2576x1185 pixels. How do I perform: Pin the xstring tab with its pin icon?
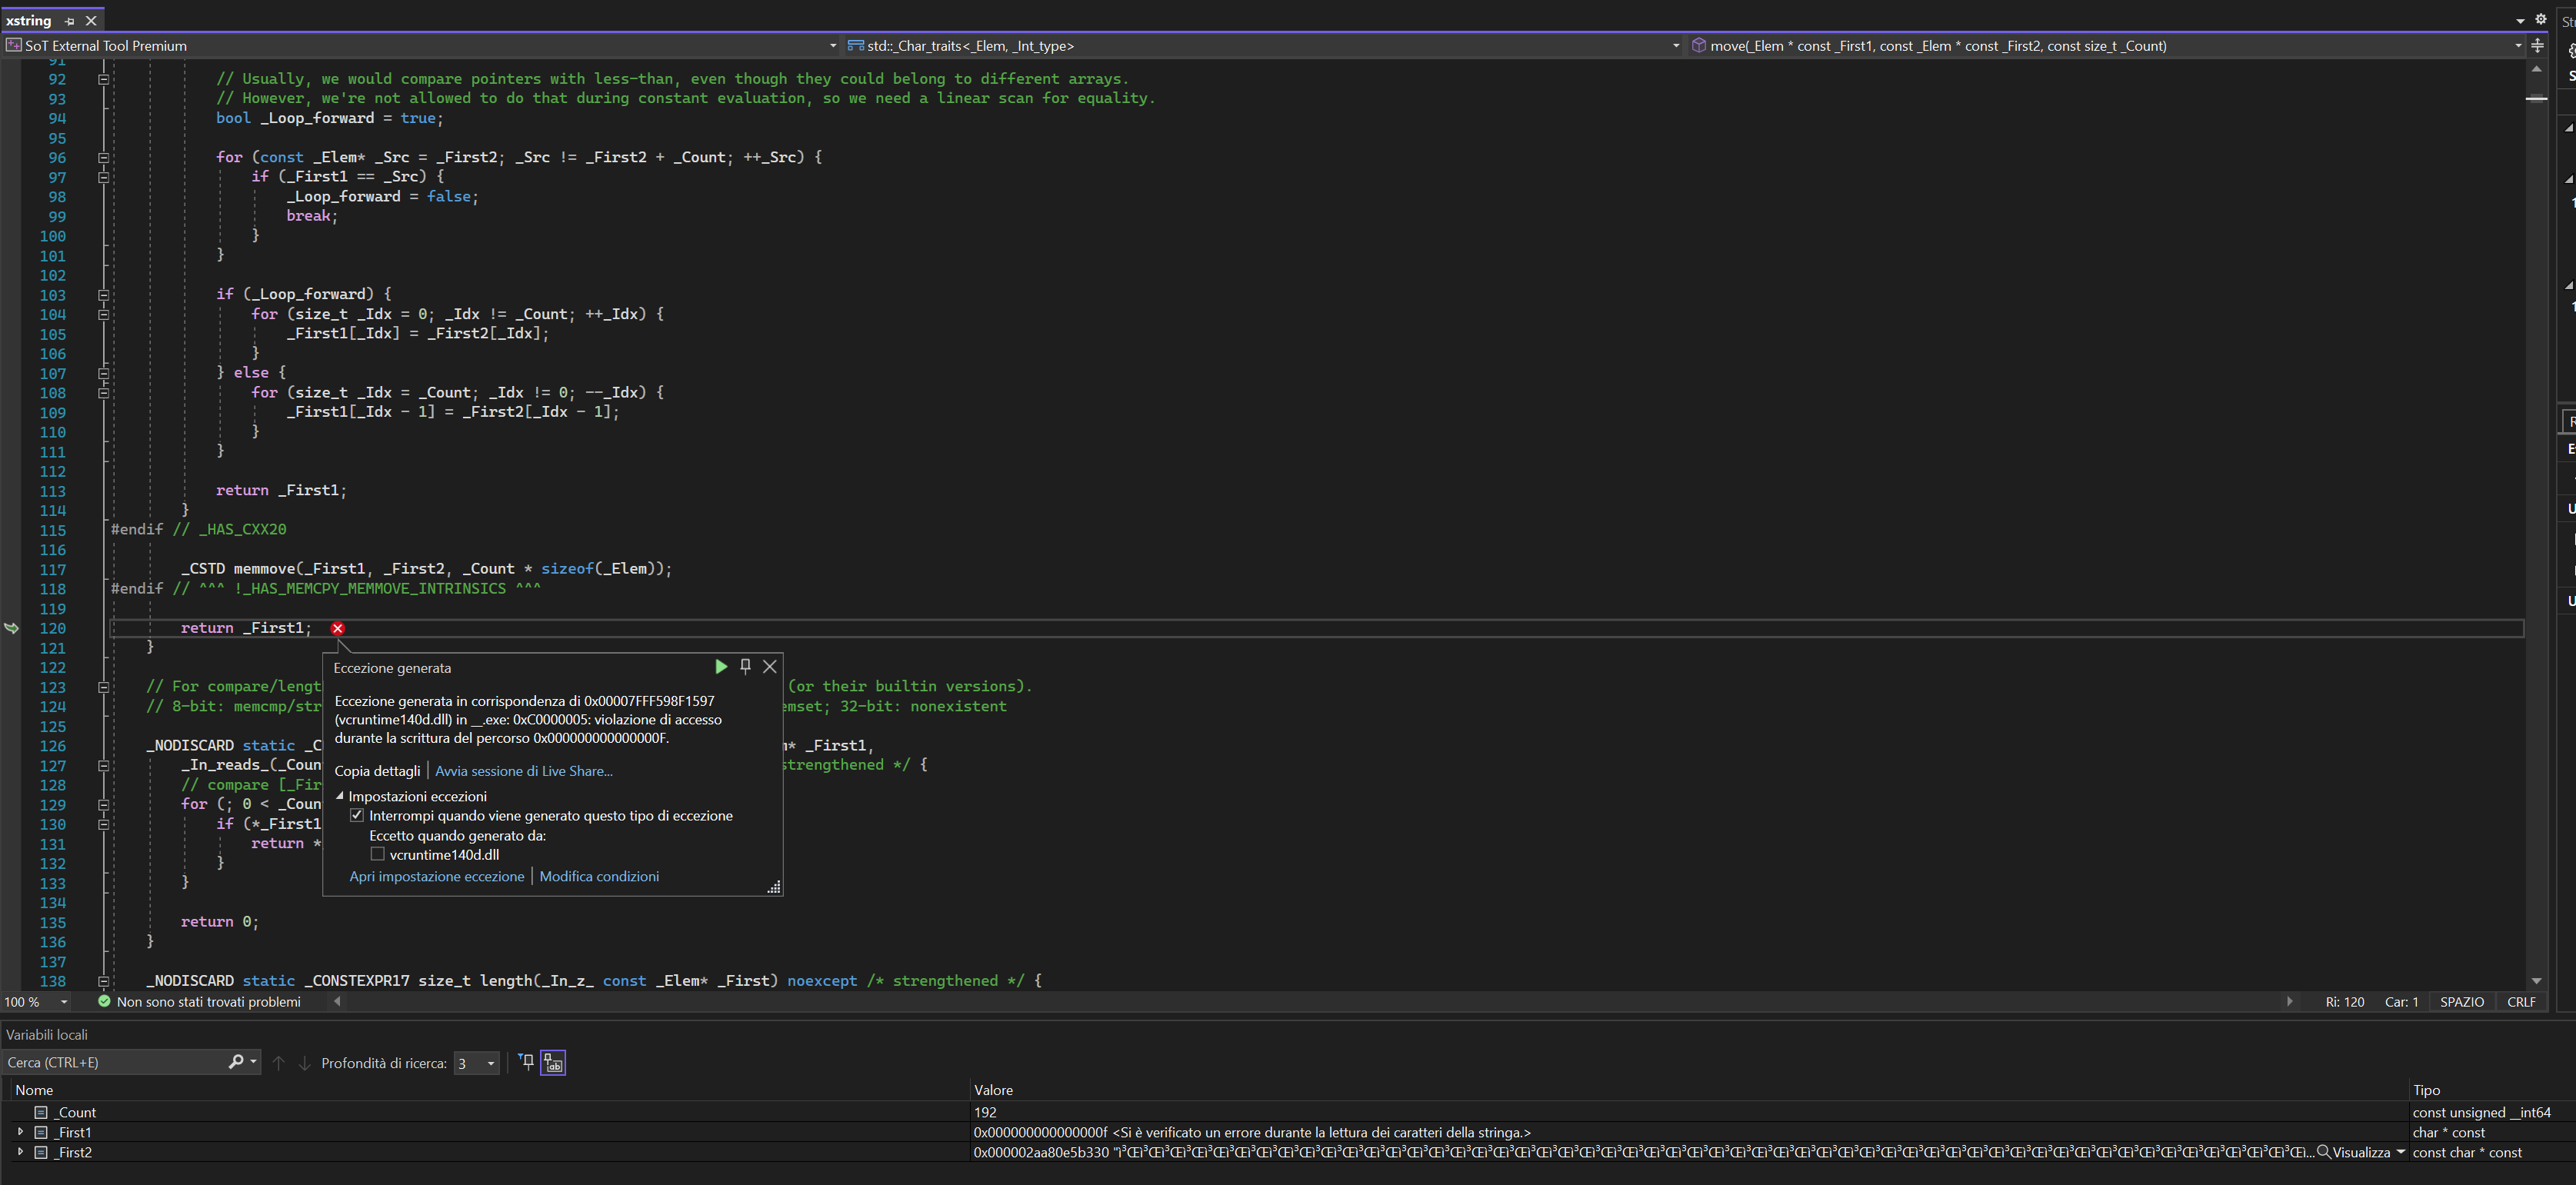pyautogui.click(x=69, y=21)
